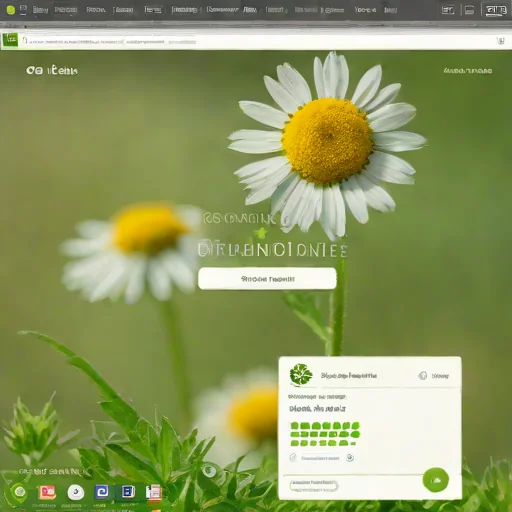The image size is (512, 512).
Task: Click the green square logo beside the address bar
Action: coord(10,40)
